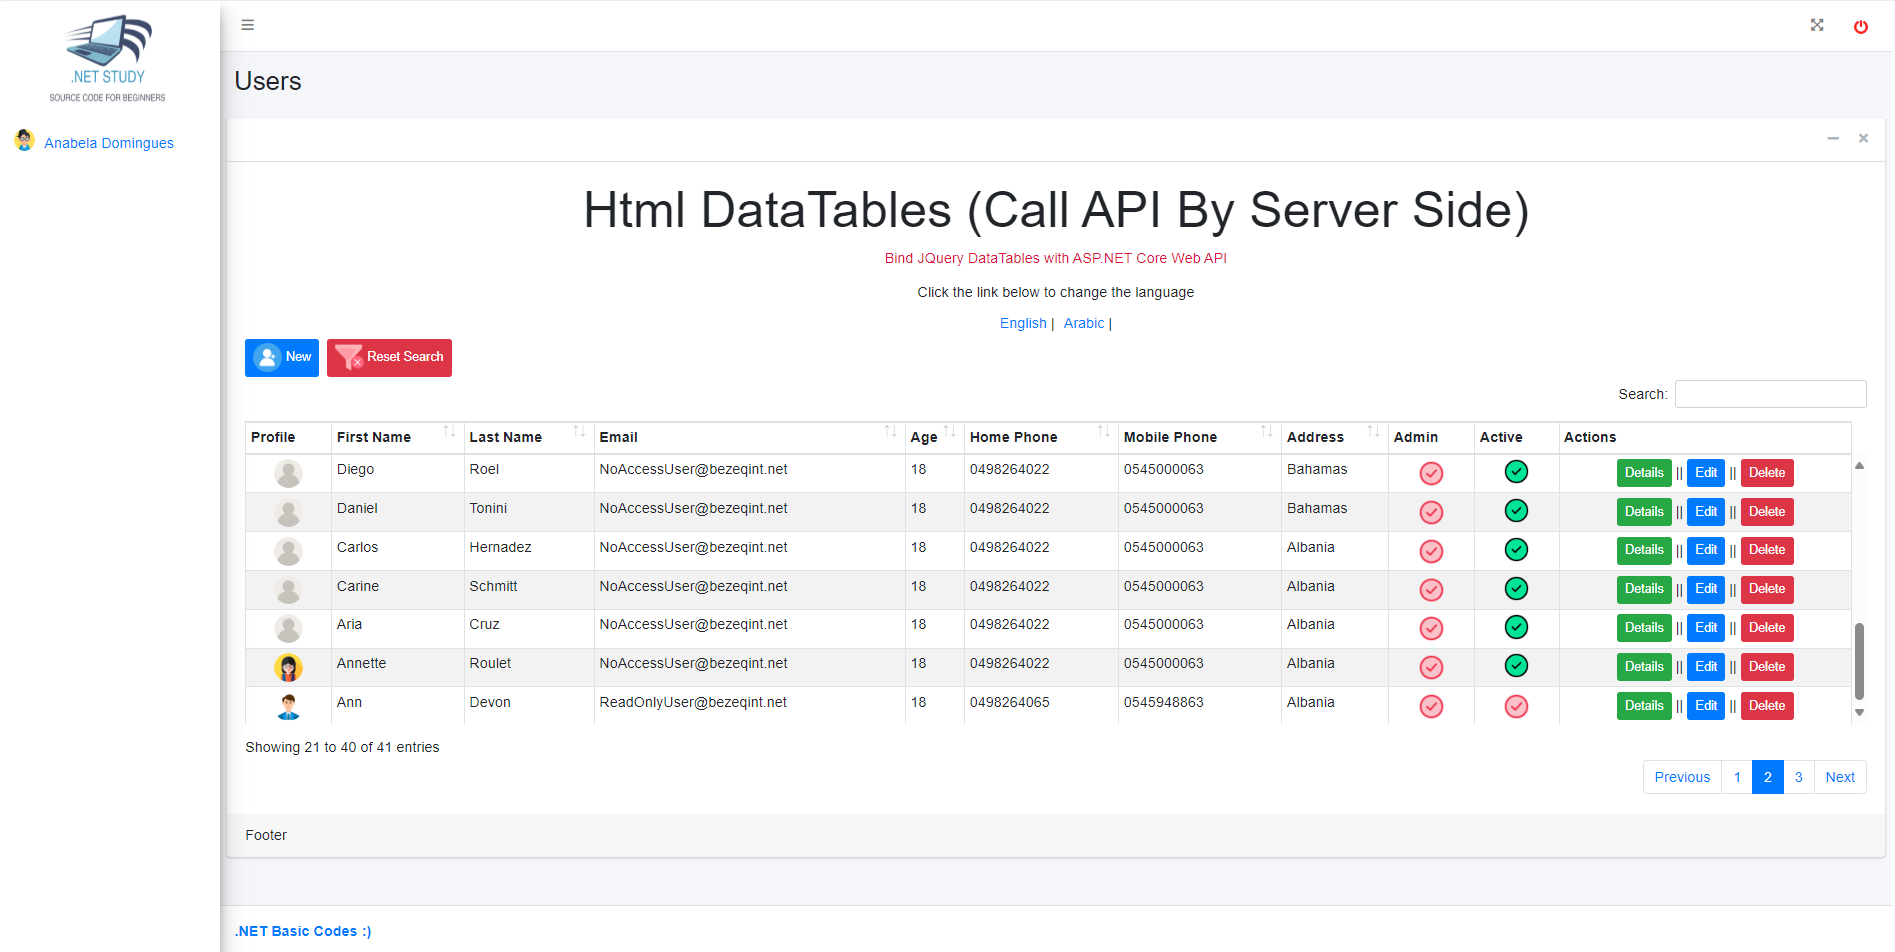
Task: Click Annette Roulet's profile avatar
Action: point(288,667)
